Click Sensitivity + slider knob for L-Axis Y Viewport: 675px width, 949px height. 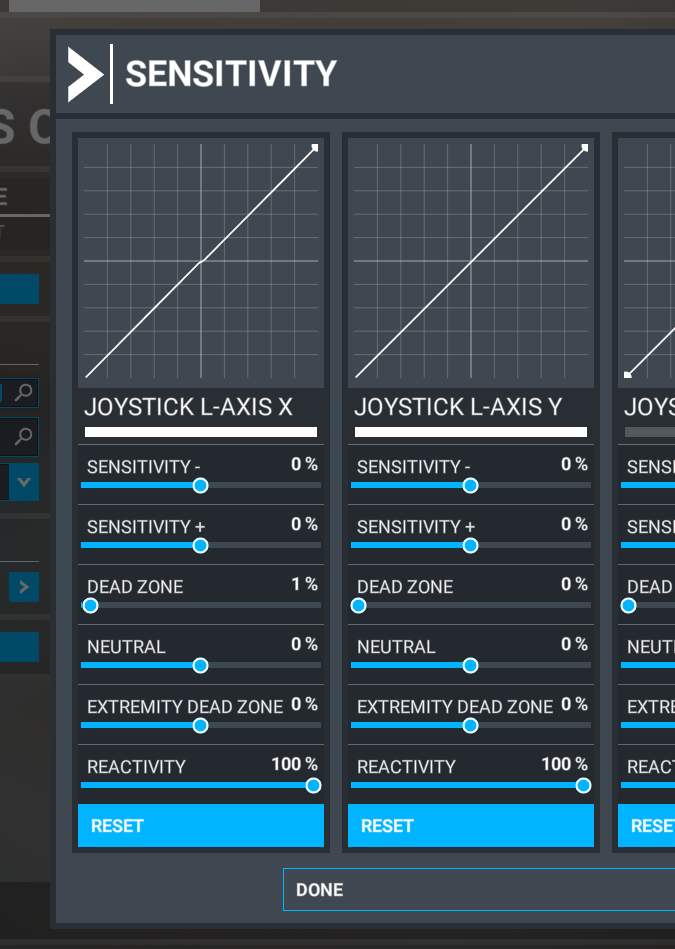pyautogui.click(x=470, y=546)
